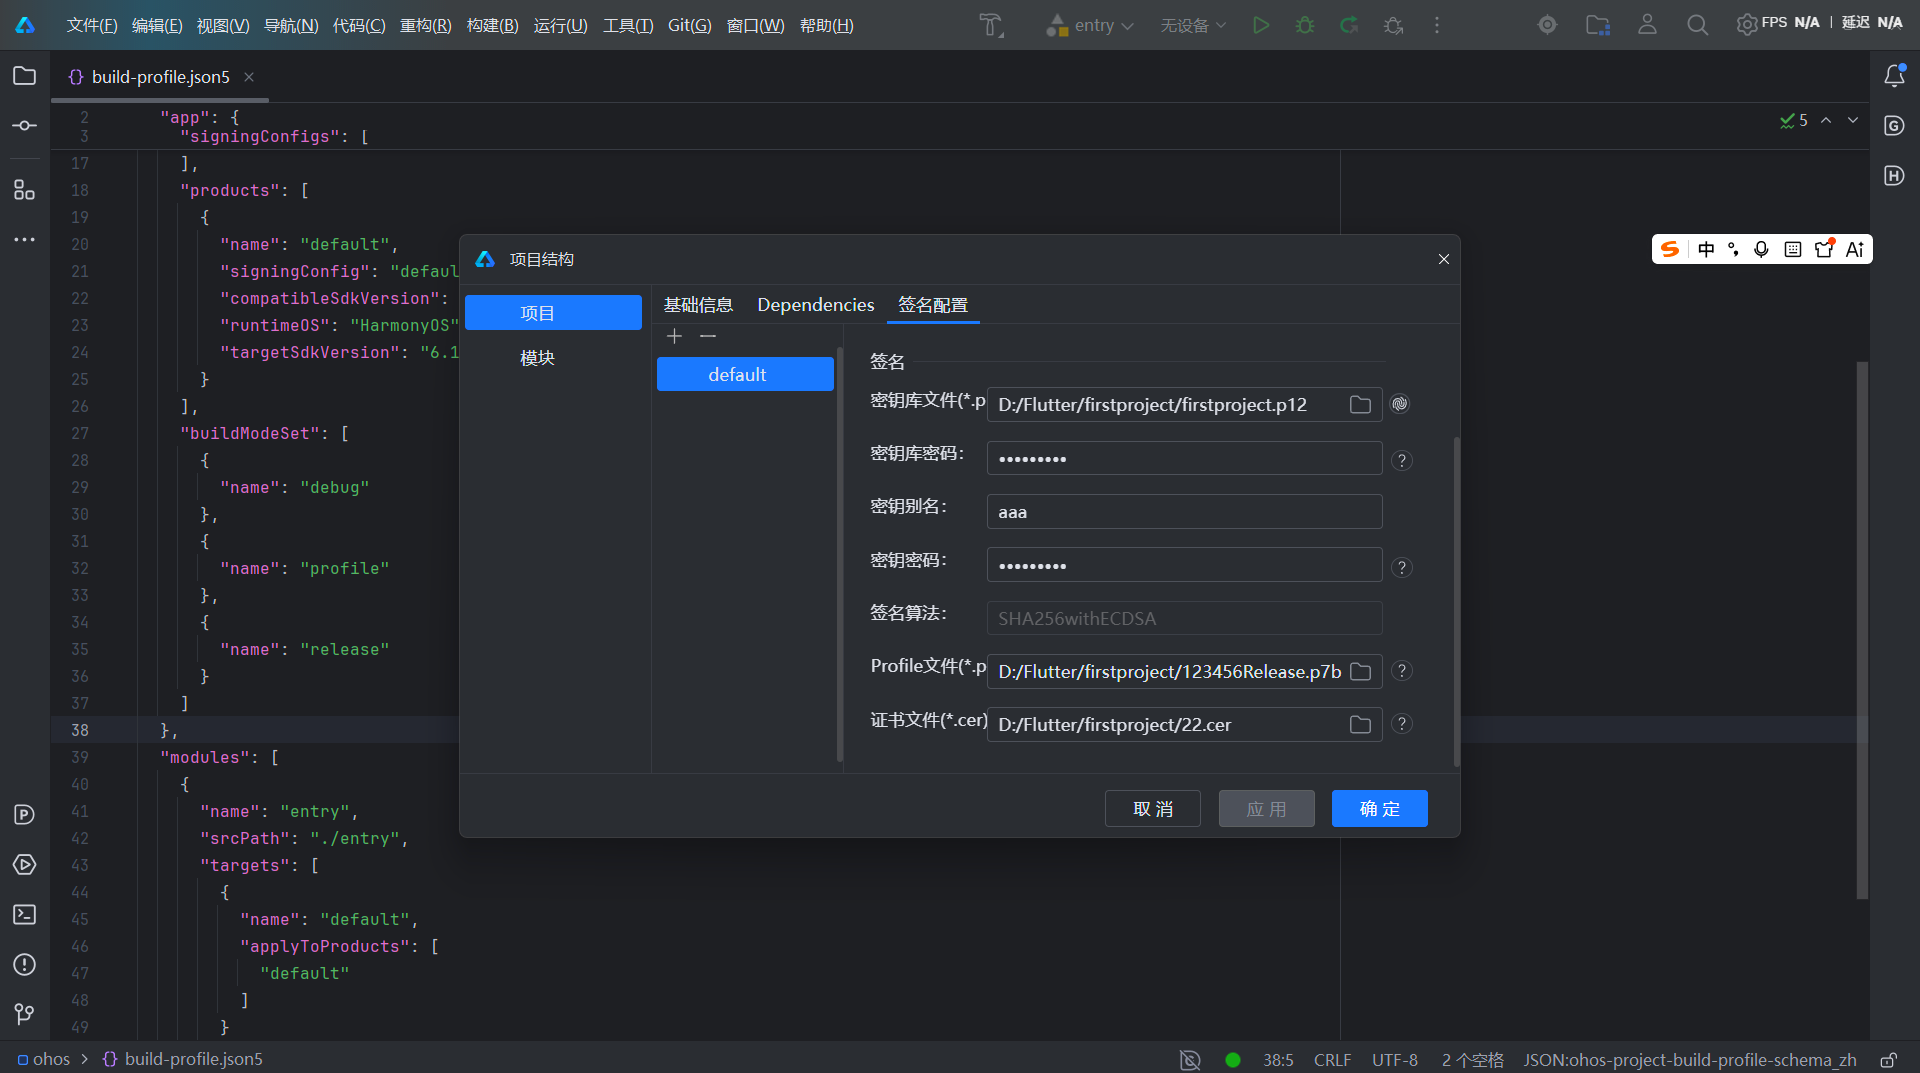Open the 构建(B) menu
1920x1073 pixels.
(493, 25)
